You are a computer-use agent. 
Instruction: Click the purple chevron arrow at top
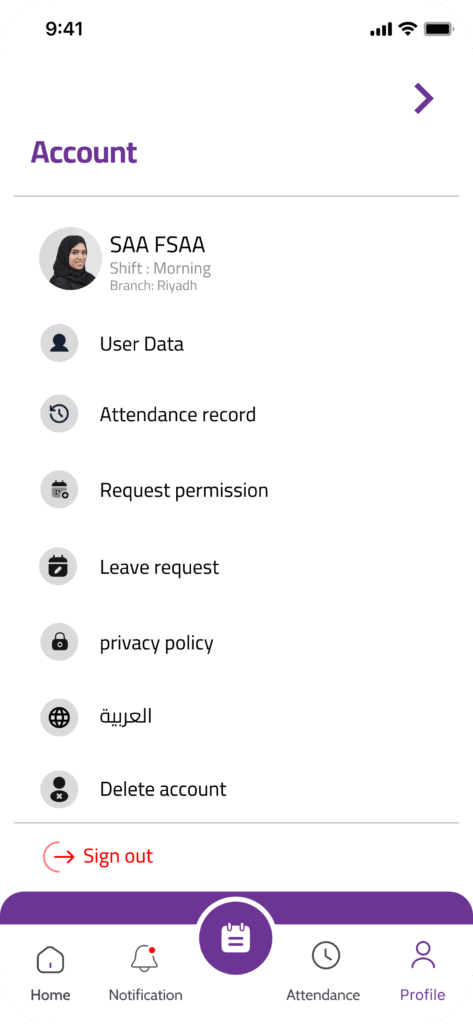coord(424,99)
